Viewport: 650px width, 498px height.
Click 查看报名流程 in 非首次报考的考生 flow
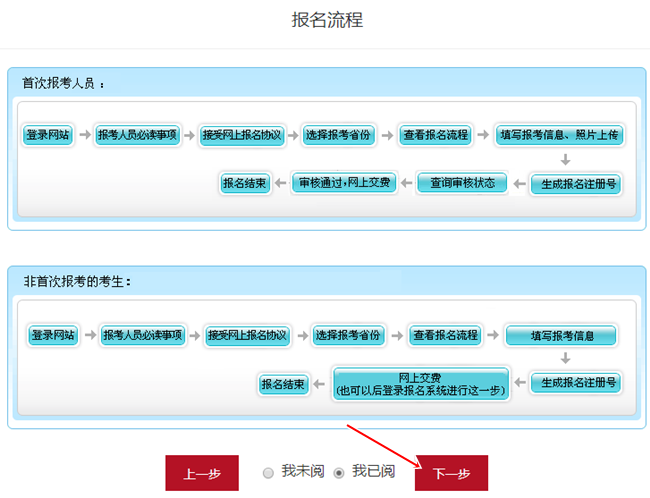point(445,335)
